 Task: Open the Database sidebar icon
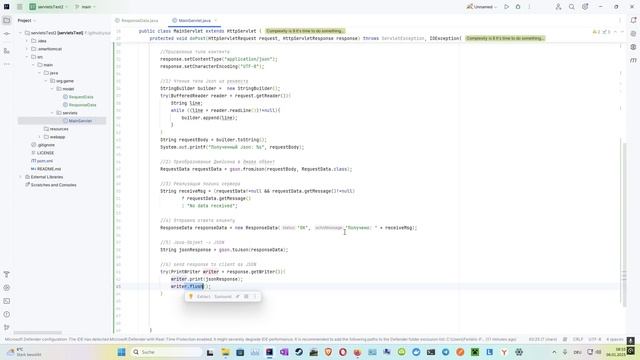click(x=633, y=47)
